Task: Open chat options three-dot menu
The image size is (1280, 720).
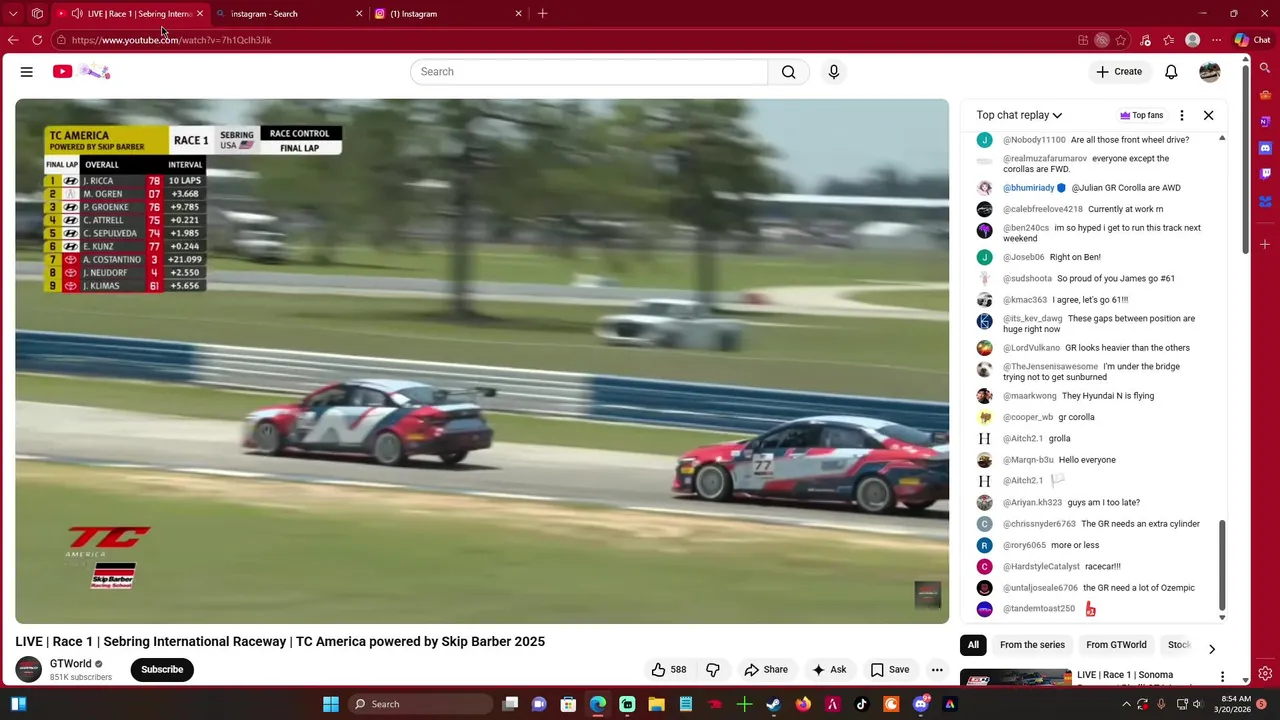Action: pos(1182,115)
